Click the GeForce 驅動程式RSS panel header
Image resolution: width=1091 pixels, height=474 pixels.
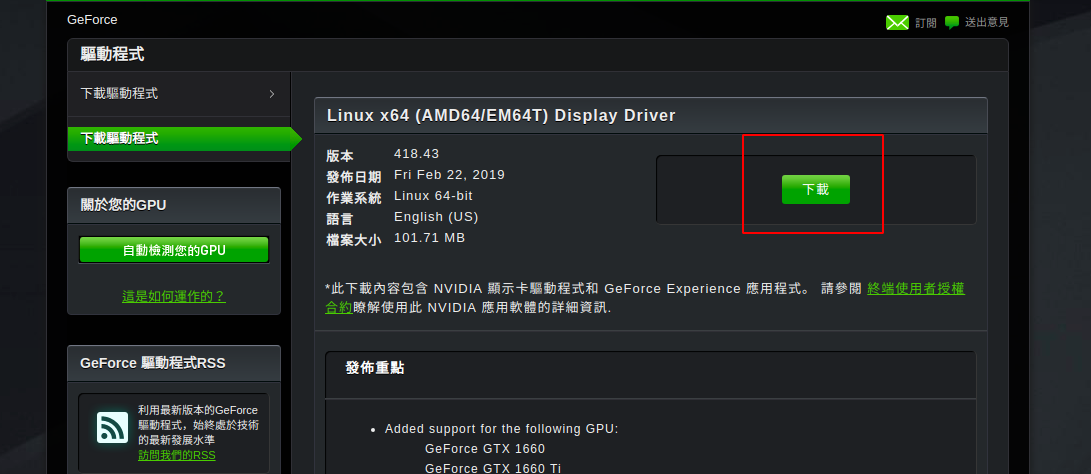(174, 363)
